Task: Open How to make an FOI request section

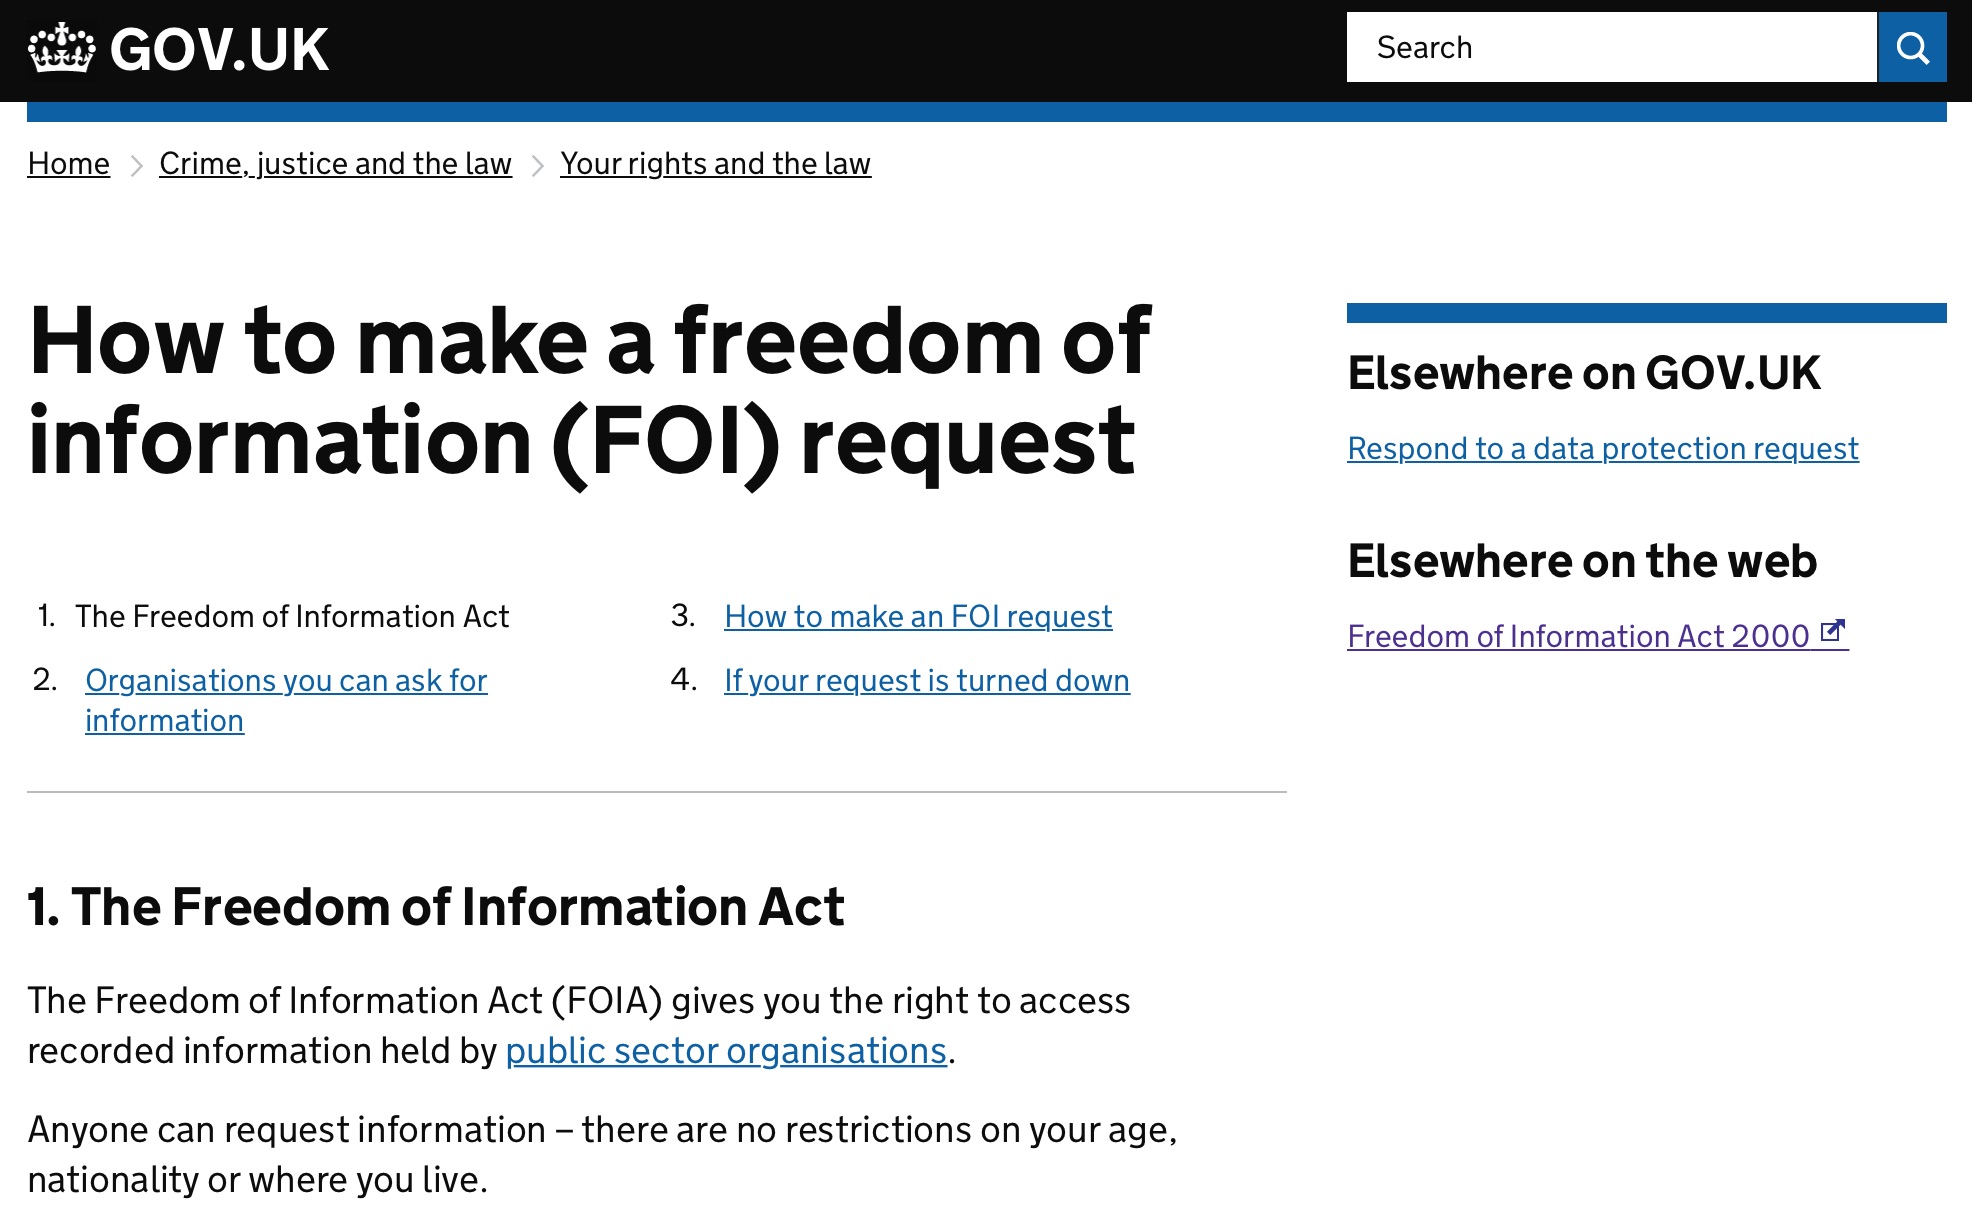Action: coord(918,616)
